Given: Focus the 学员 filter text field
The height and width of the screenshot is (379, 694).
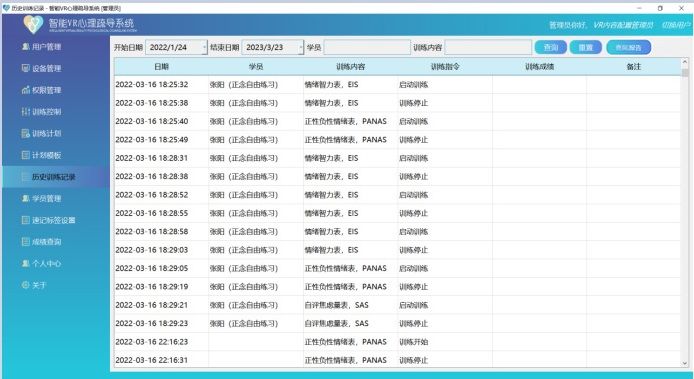Looking at the screenshot, I should pos(367,47).
